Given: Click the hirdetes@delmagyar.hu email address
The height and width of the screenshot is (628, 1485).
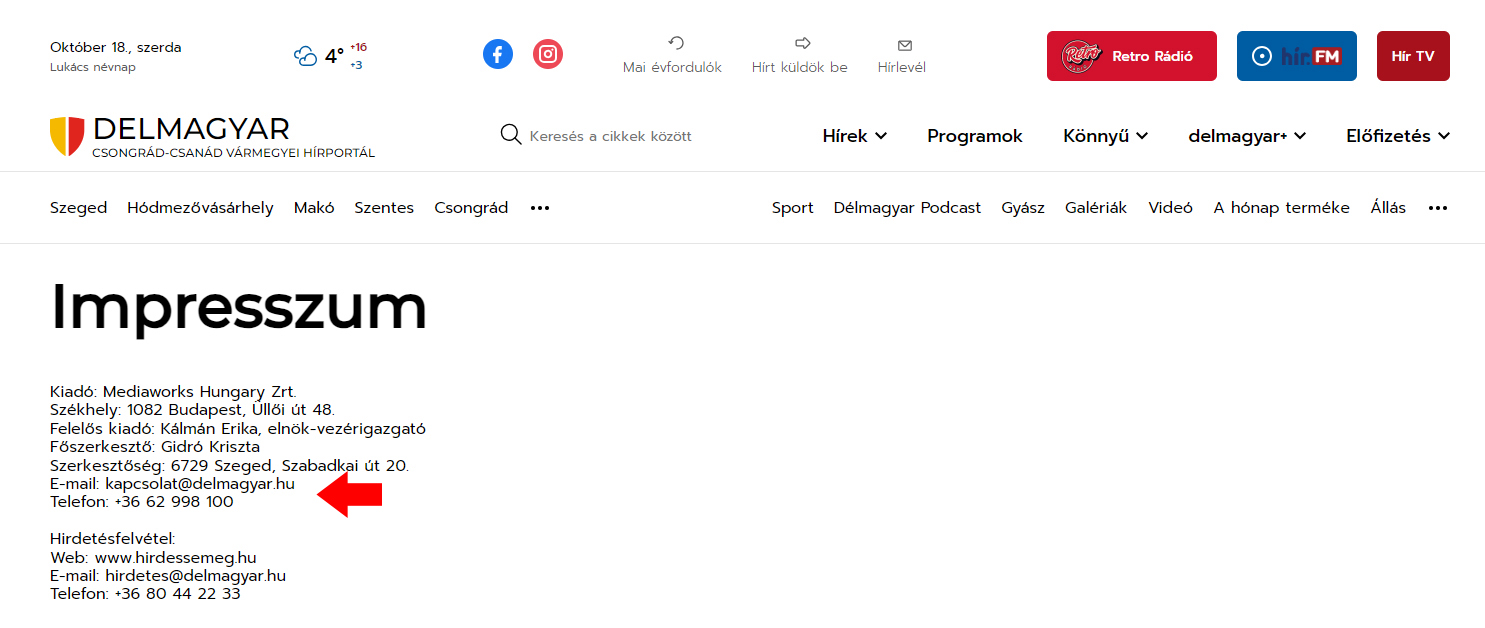Looking at the screenshot, I should point(195,575).
